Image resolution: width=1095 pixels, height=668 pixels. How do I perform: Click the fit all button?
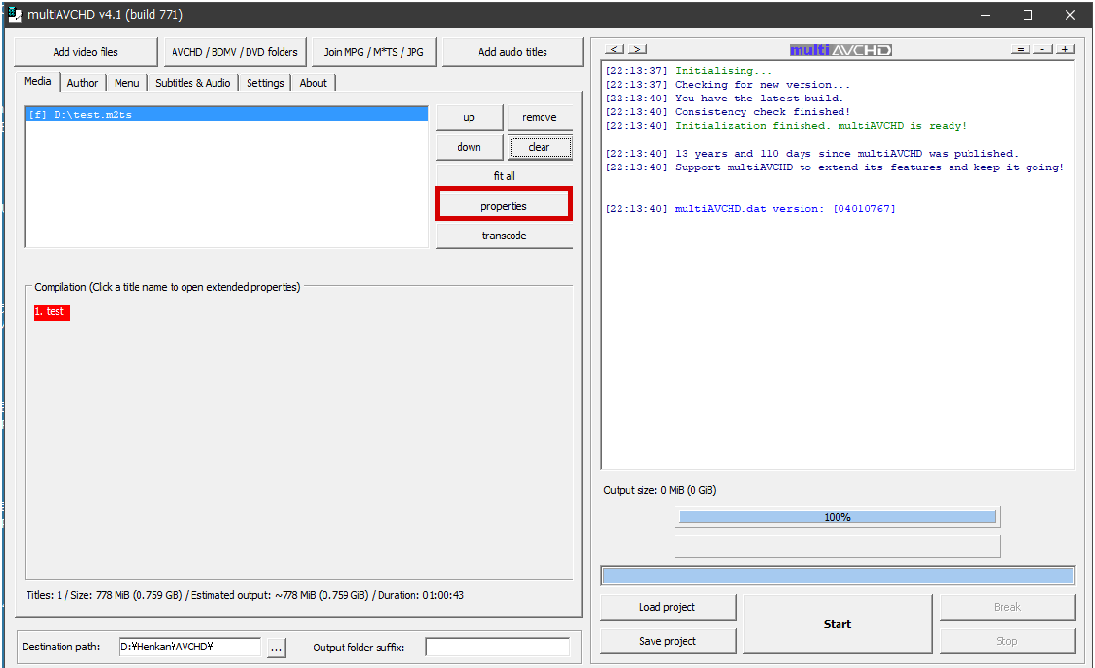tap(504, 176)
